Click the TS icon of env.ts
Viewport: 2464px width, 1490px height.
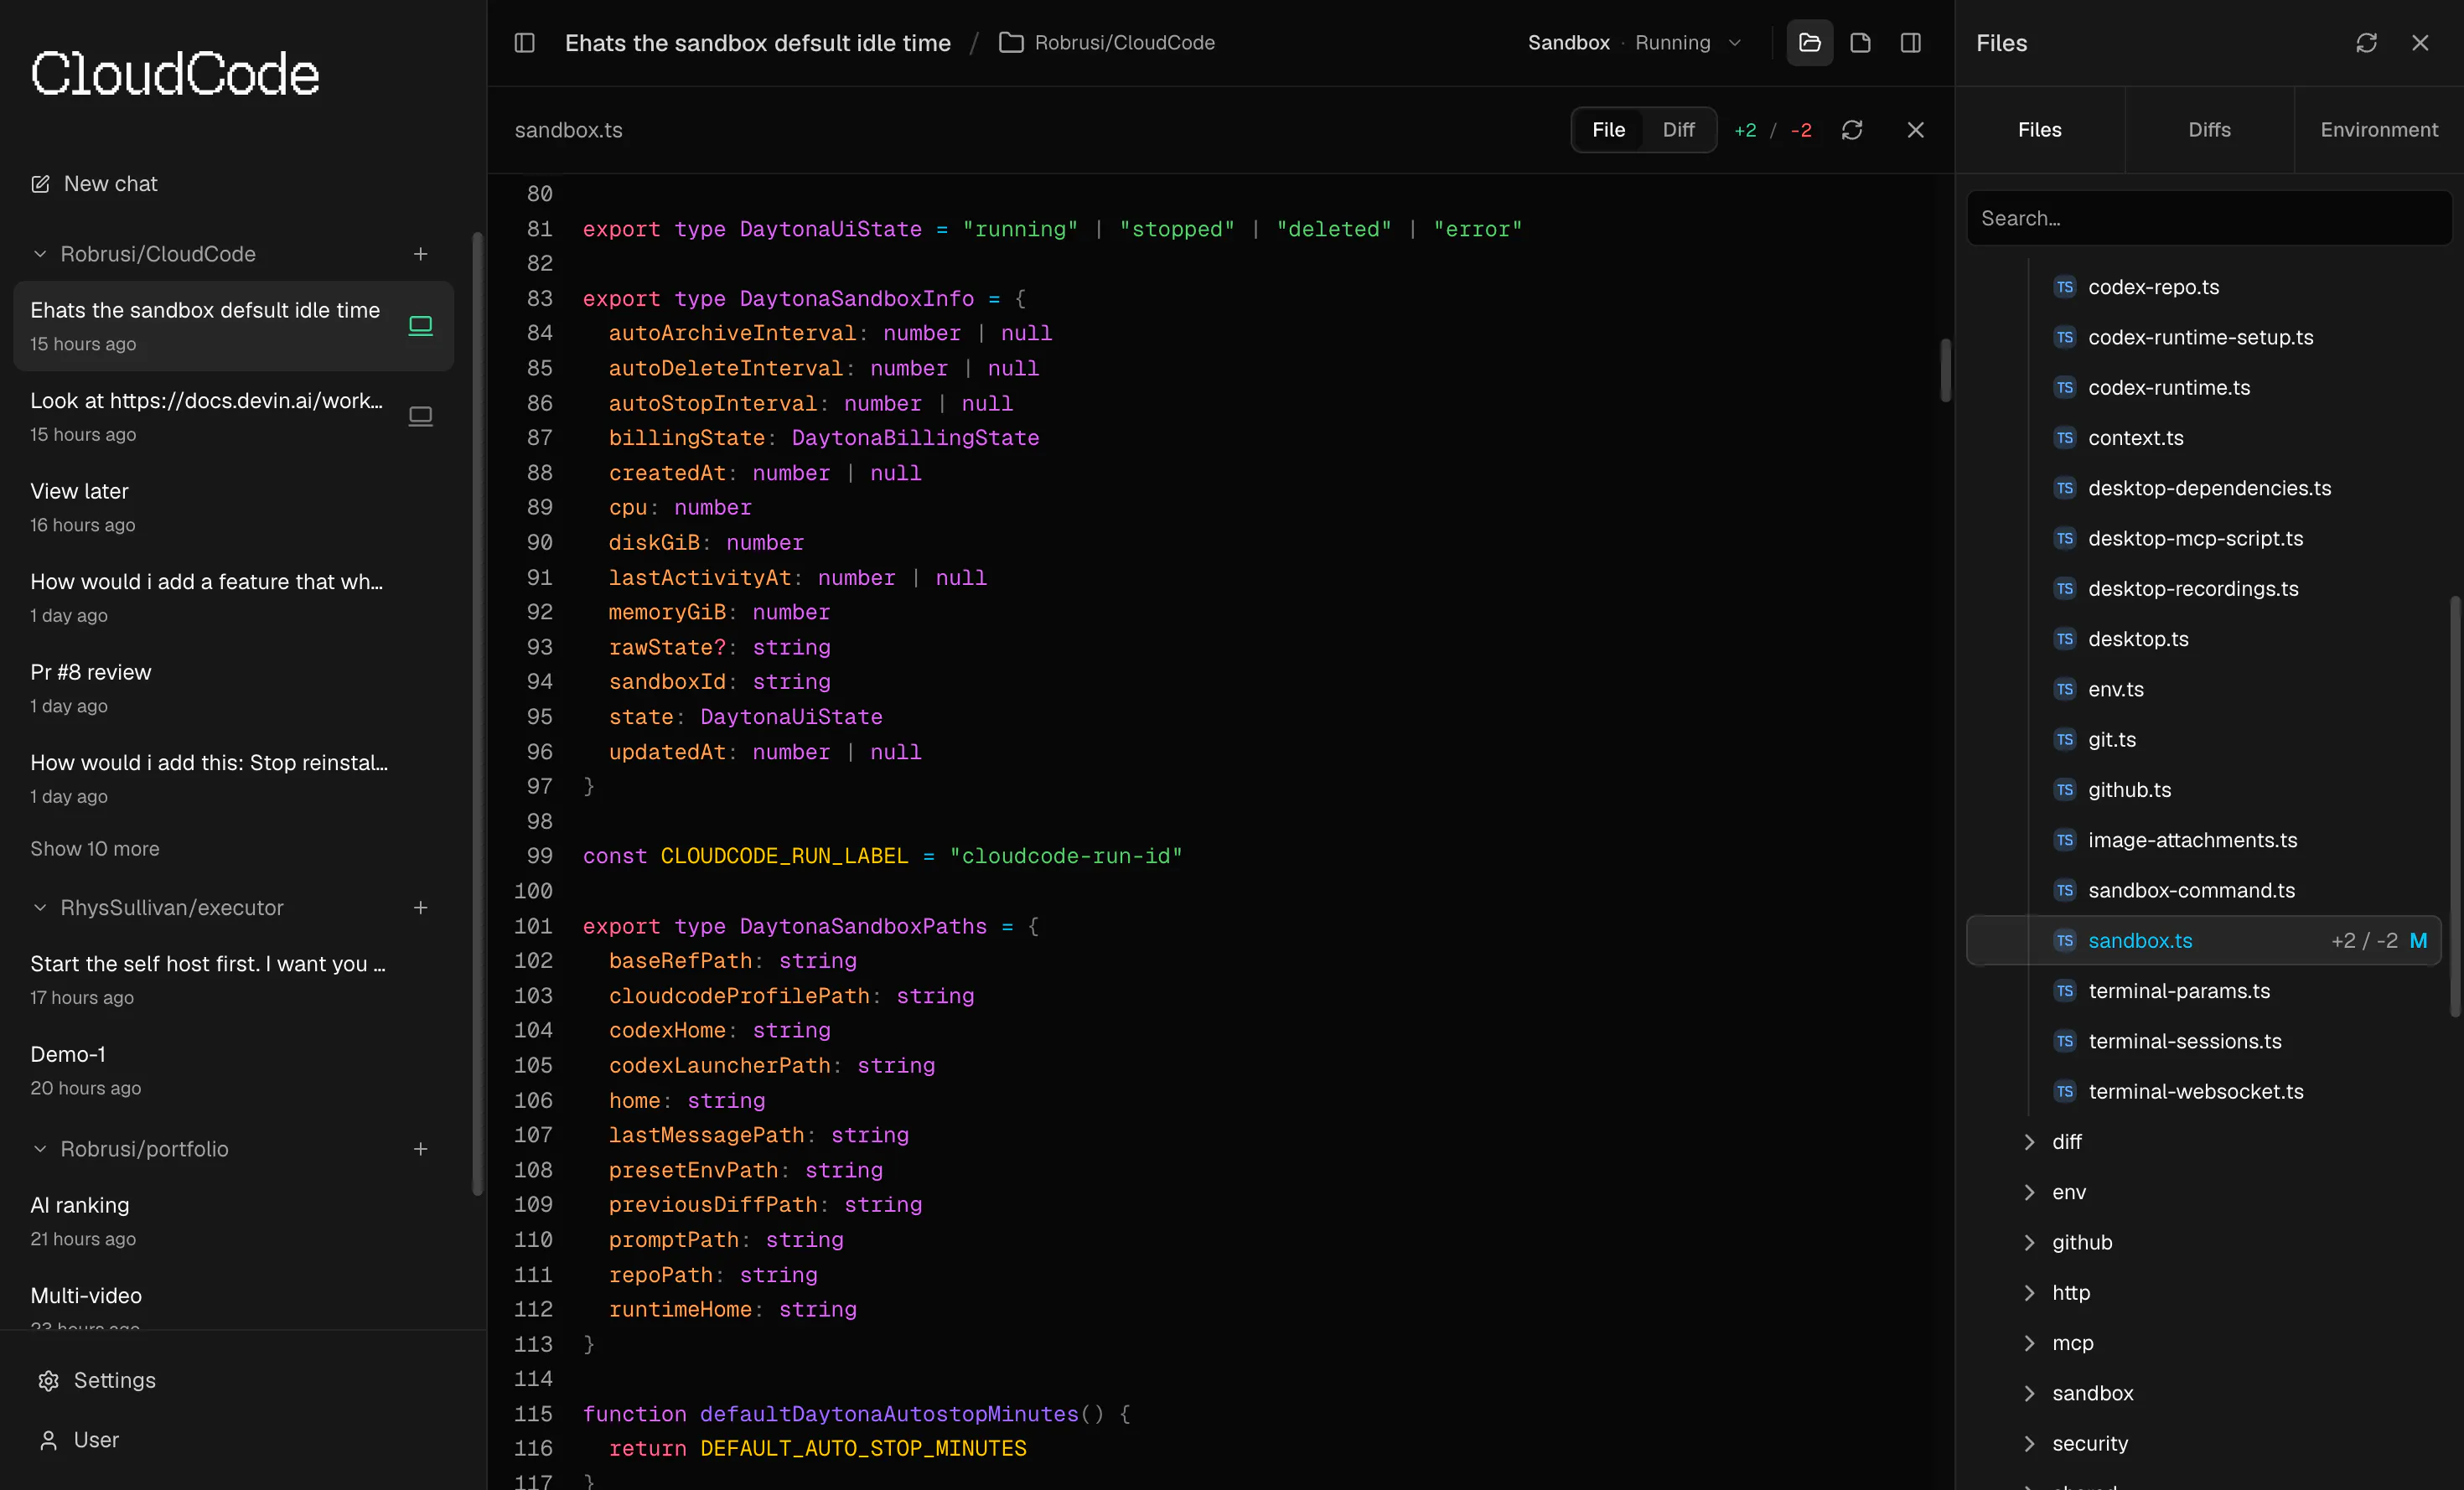pyautogui.click(x=2064, y=689)
